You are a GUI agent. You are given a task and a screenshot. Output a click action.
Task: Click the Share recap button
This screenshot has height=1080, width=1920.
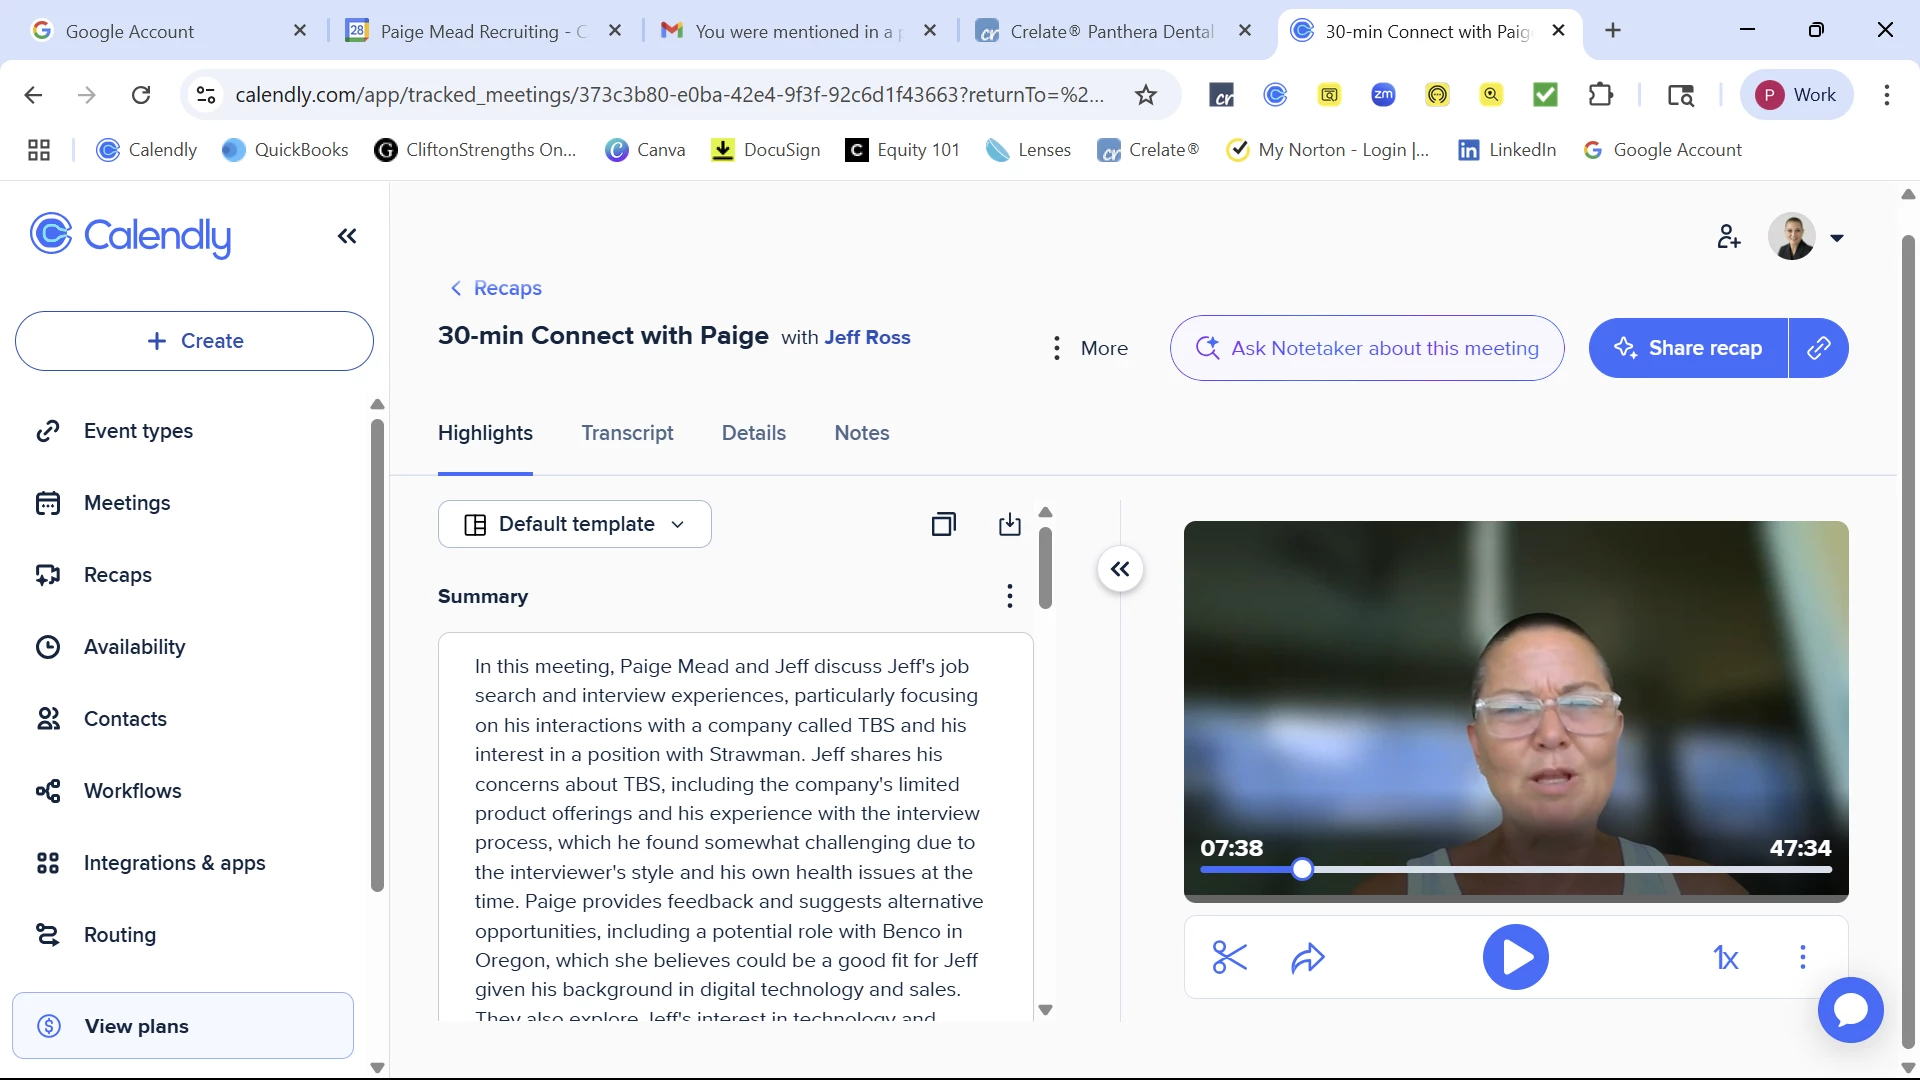point(1688,348)
